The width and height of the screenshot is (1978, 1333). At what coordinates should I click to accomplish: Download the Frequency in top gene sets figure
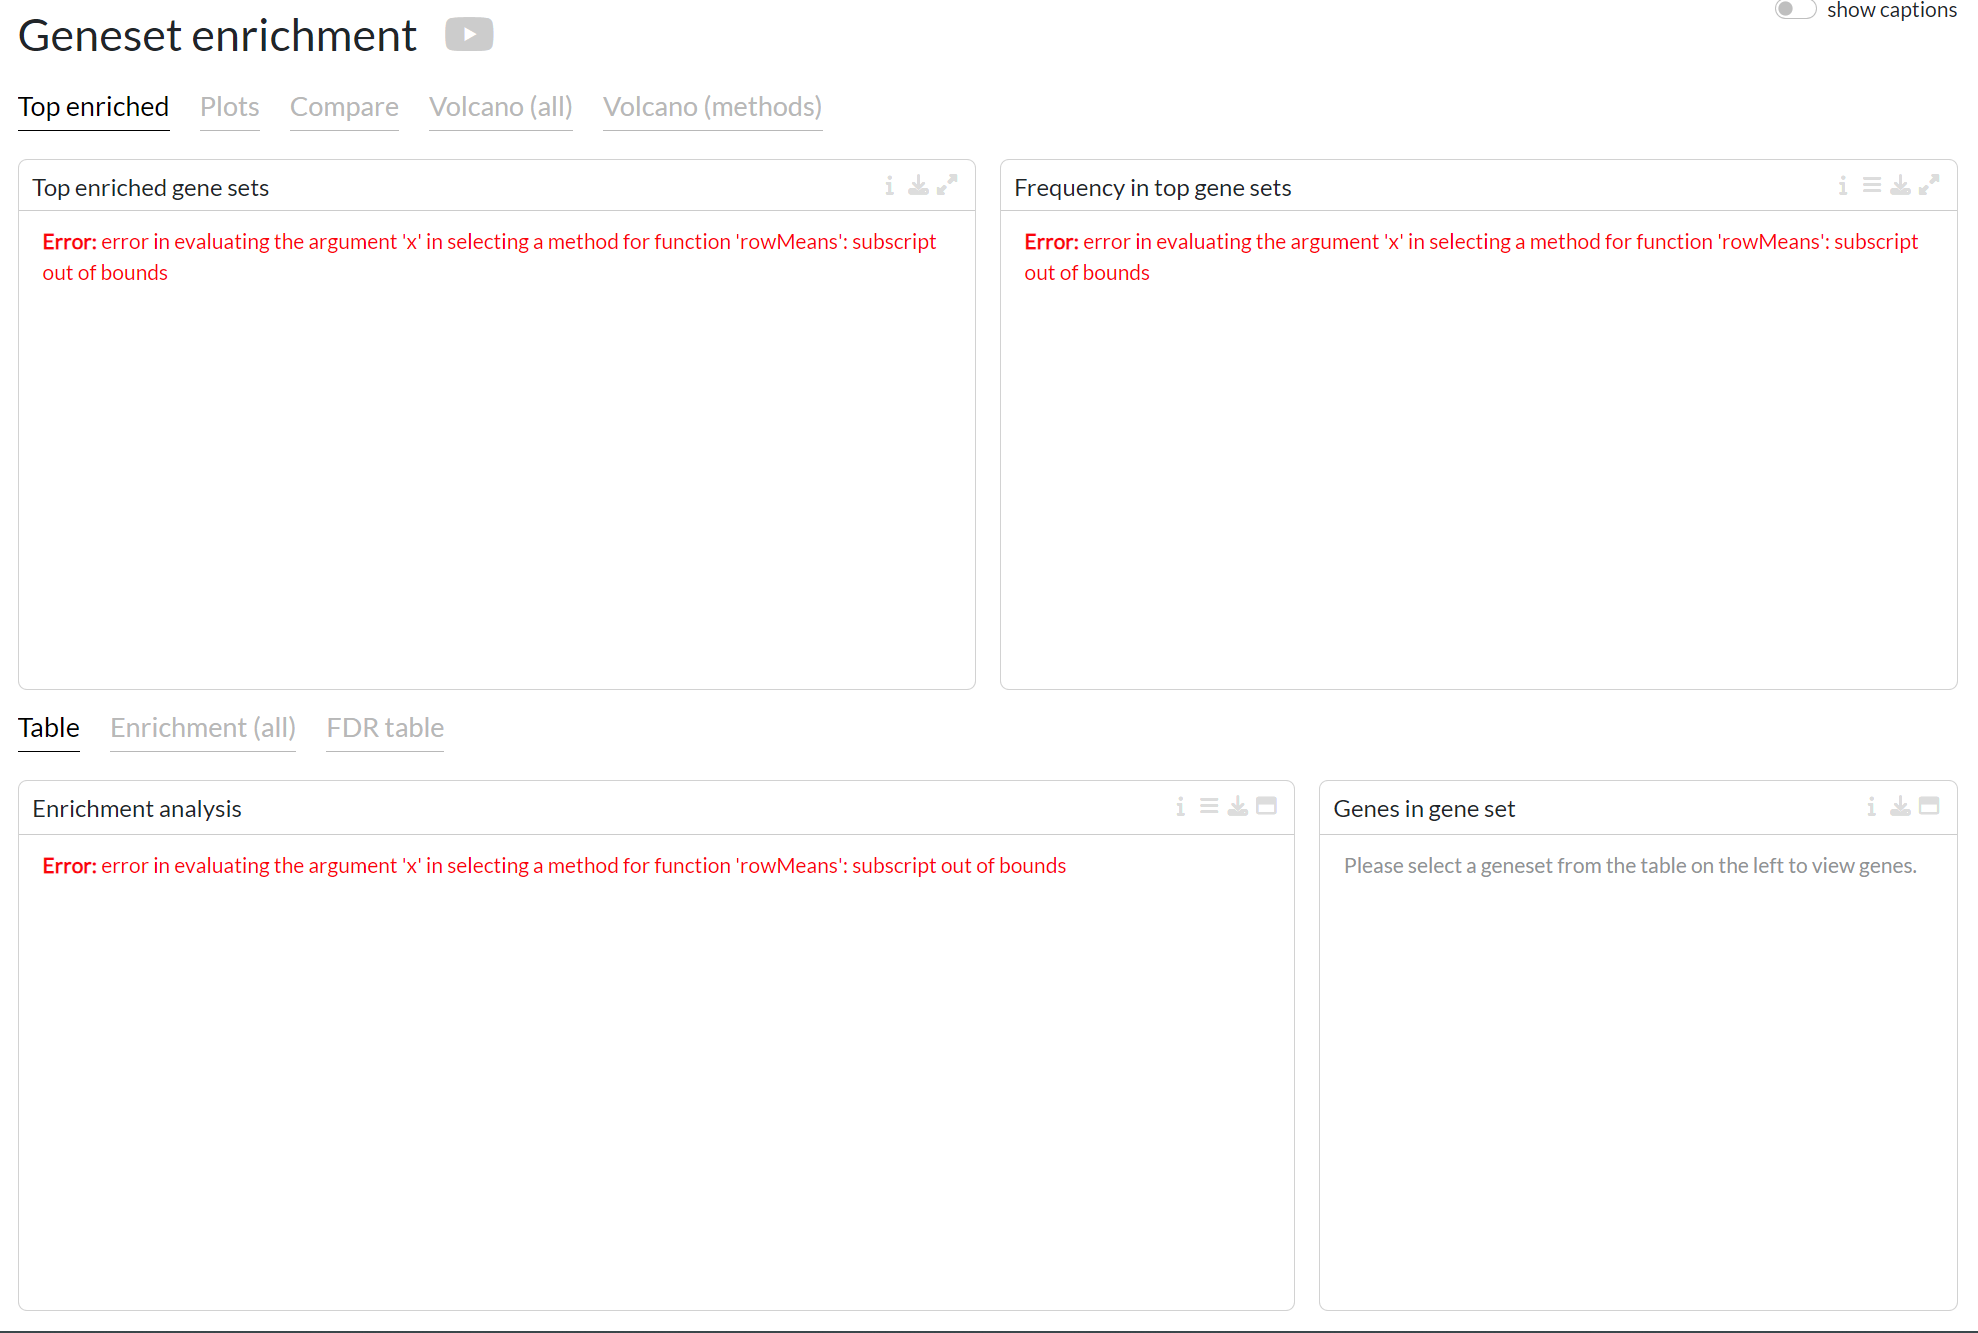coord(1900,185)
